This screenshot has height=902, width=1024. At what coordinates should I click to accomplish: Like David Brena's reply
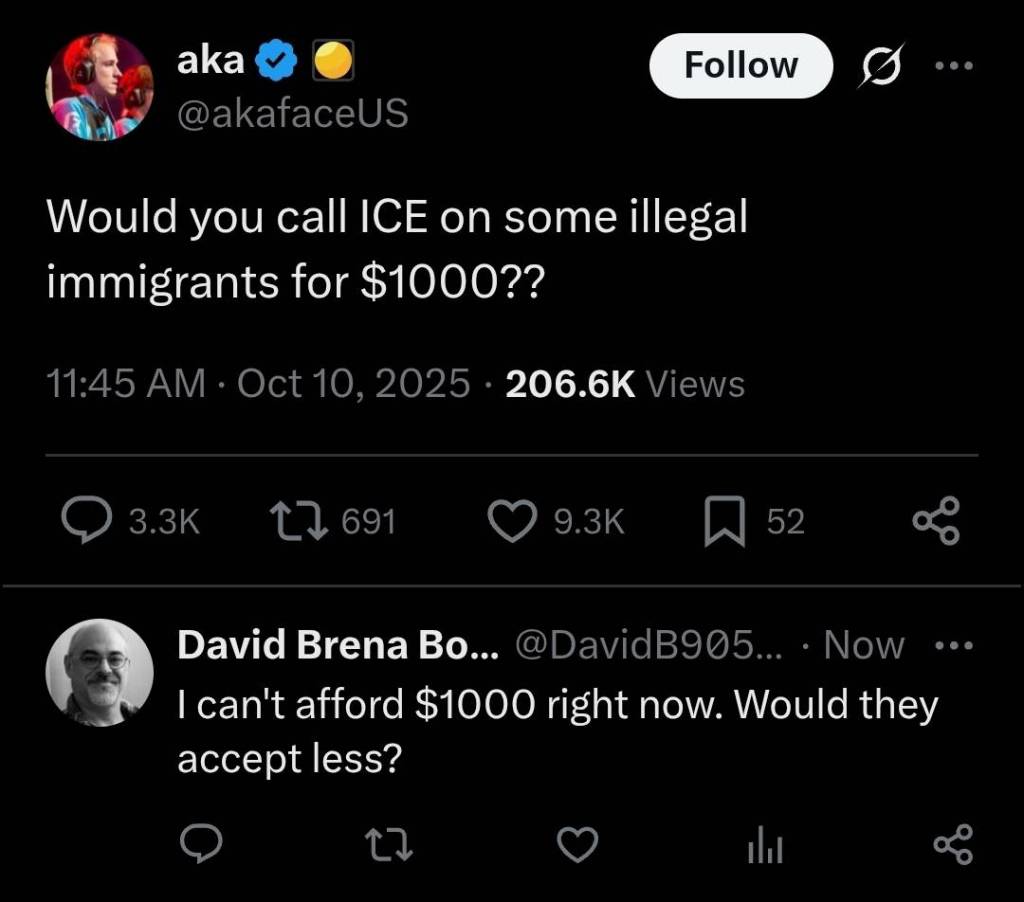pyautogui.click(x=578, y=846)
